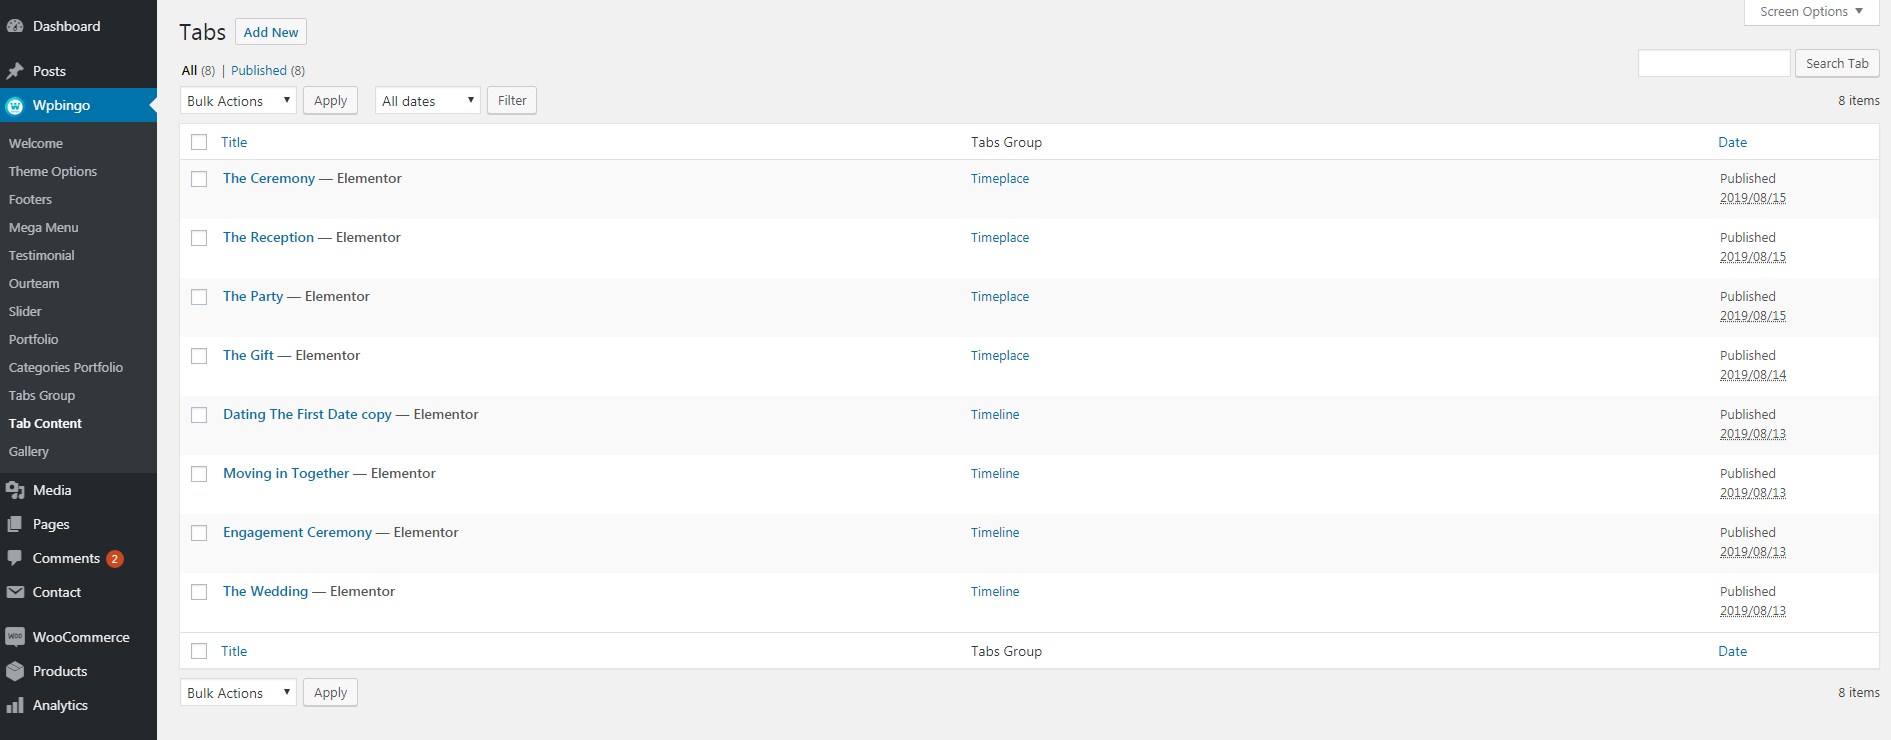Open the top Bulk Actions dropdown
The width and height of the screenshot is (1891, 740).
[x=238, y=101]
